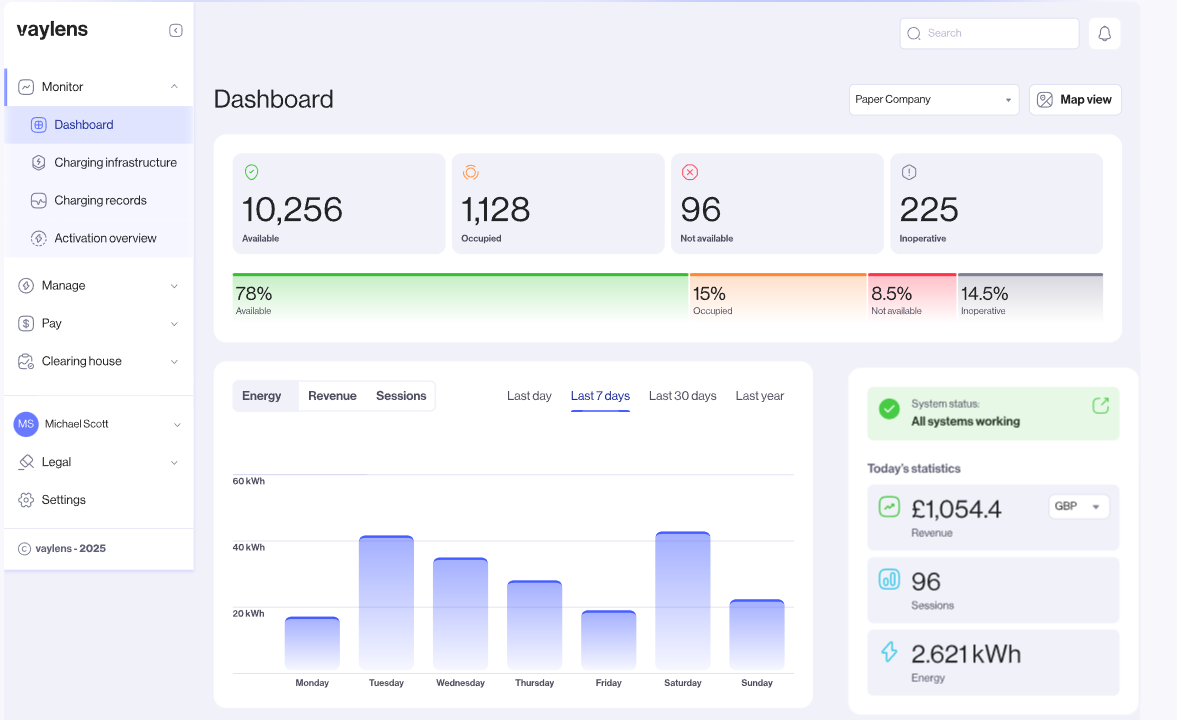Click the Revenue trend chart icon
This screenshot has height=720, width=1177.
point(890,507)
